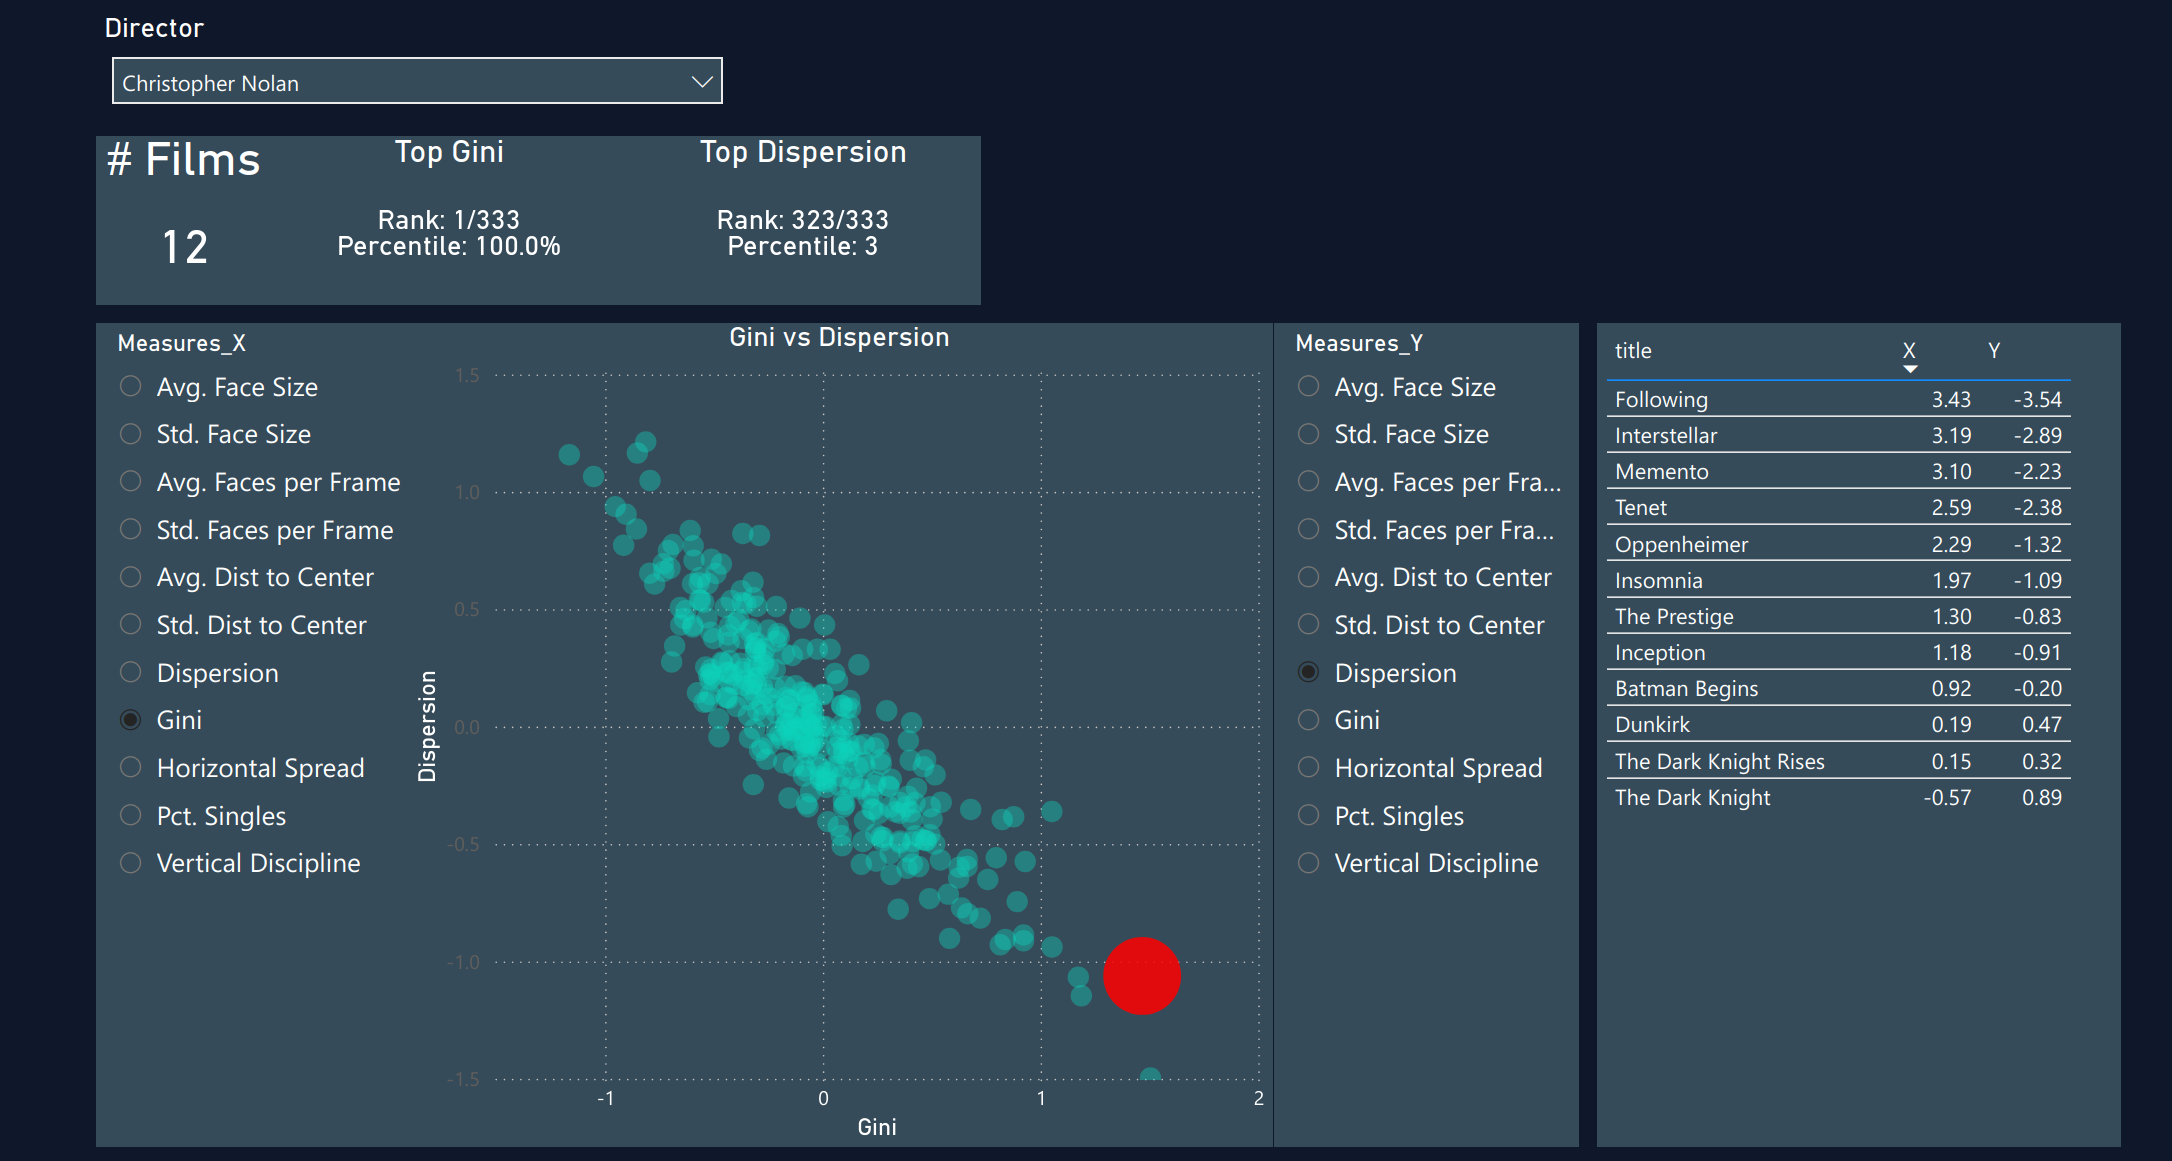
Task: Select Dispersion radio in Measures_Y
Action: tap(1308, 673)
